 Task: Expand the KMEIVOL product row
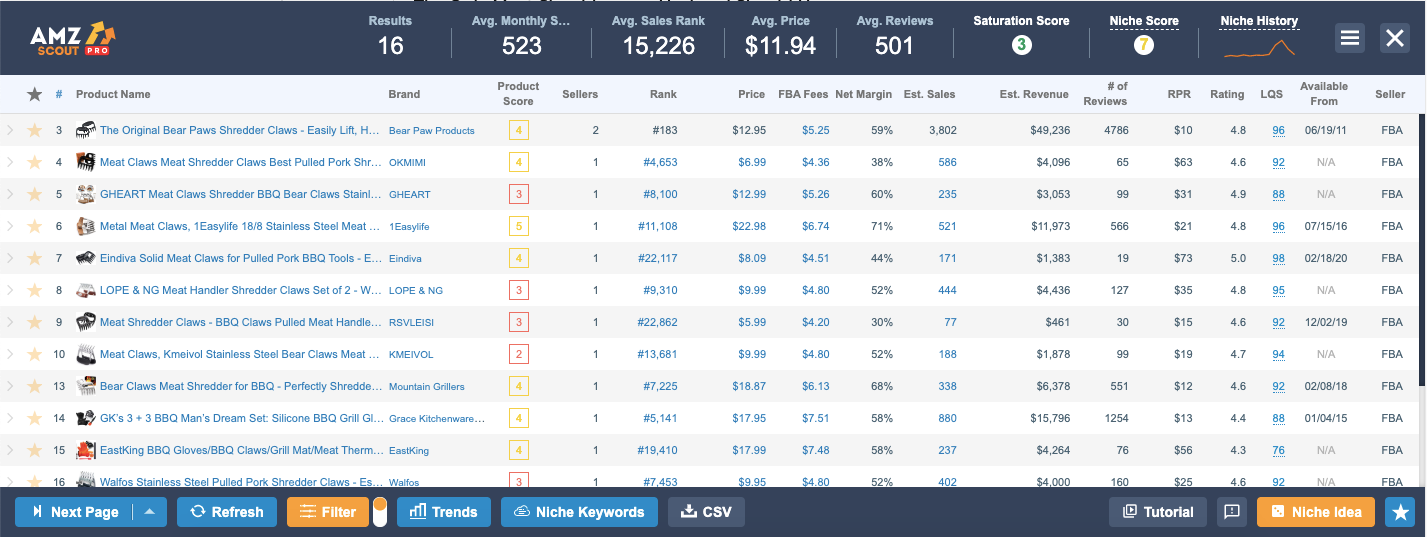(10, 354)
